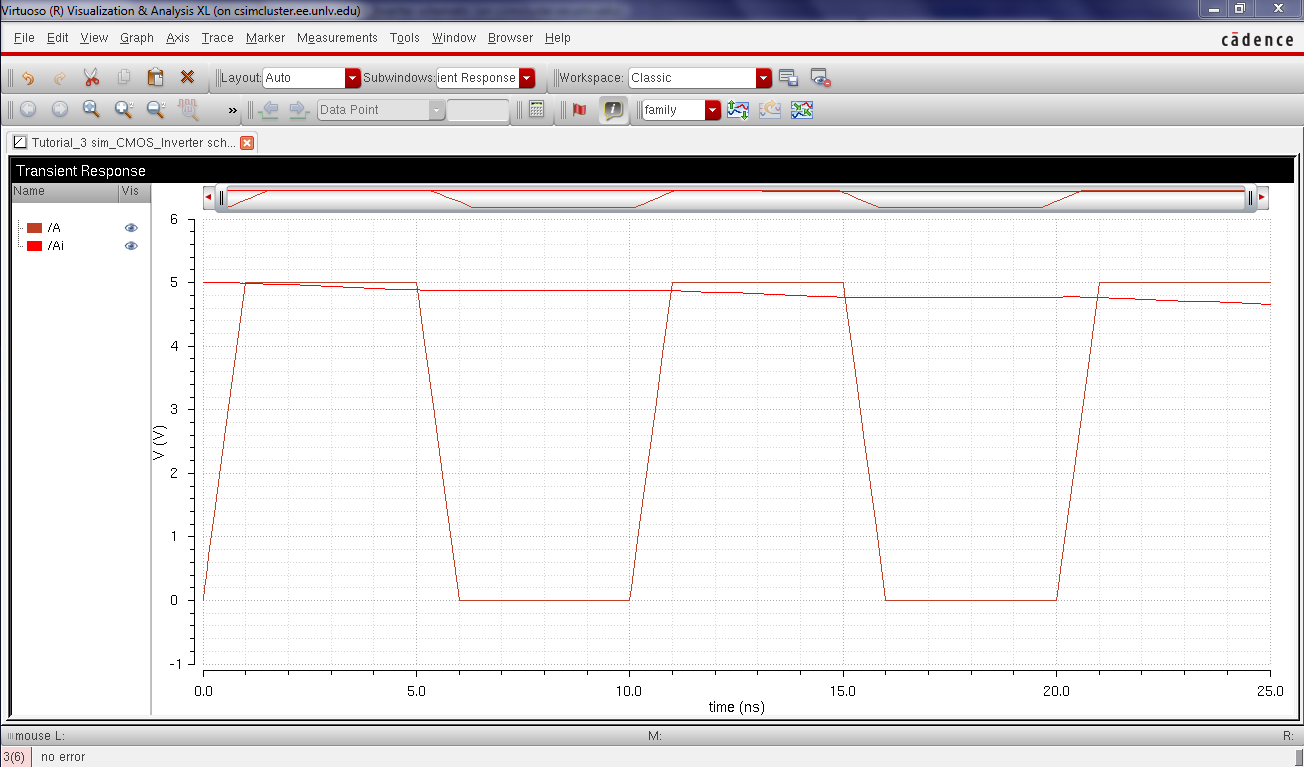Open the Trace menu

tap(217, 38)
